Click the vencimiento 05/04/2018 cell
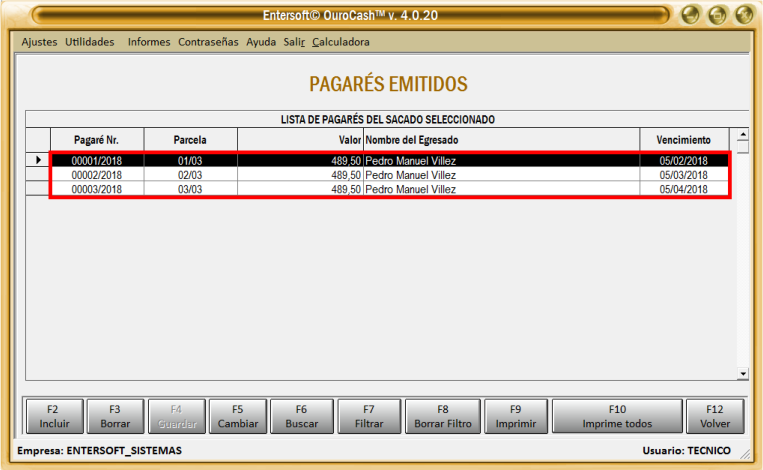The image size is (763, 470). (x=684, y=189)
